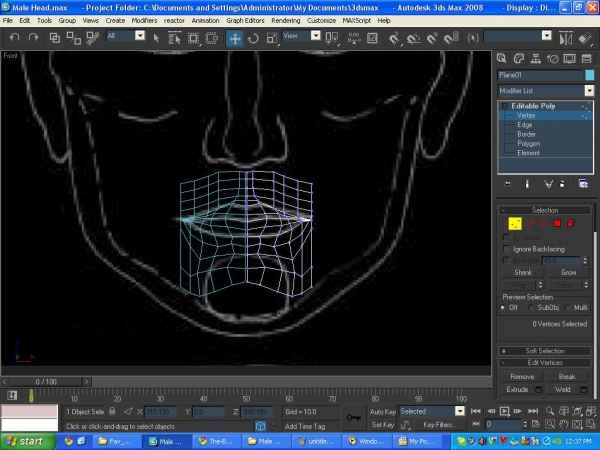The image size is (600, 450).
Task: Open the Hierarchy command panel tab
Action: coord(536,58)
